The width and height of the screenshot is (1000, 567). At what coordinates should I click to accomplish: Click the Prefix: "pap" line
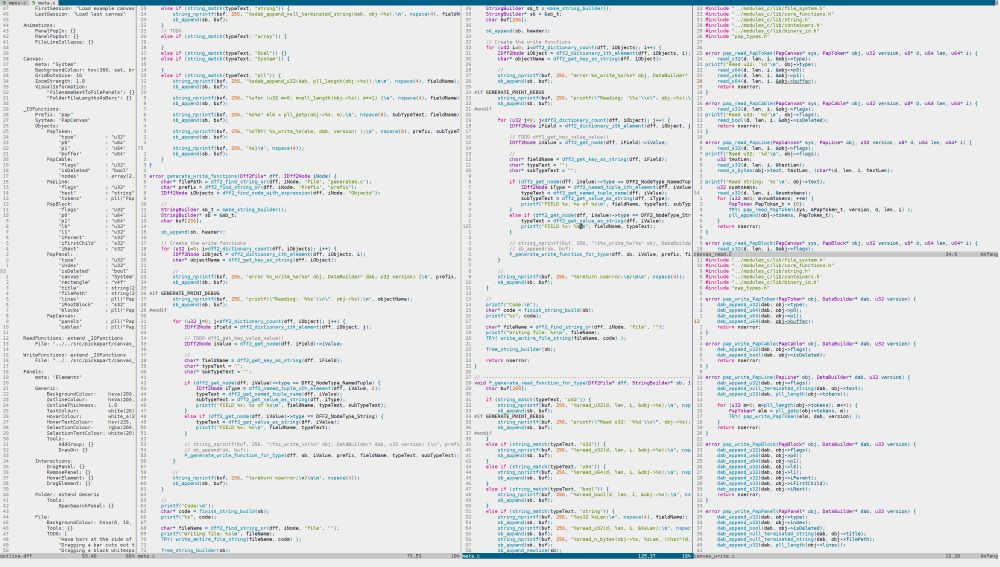(54, 115)
